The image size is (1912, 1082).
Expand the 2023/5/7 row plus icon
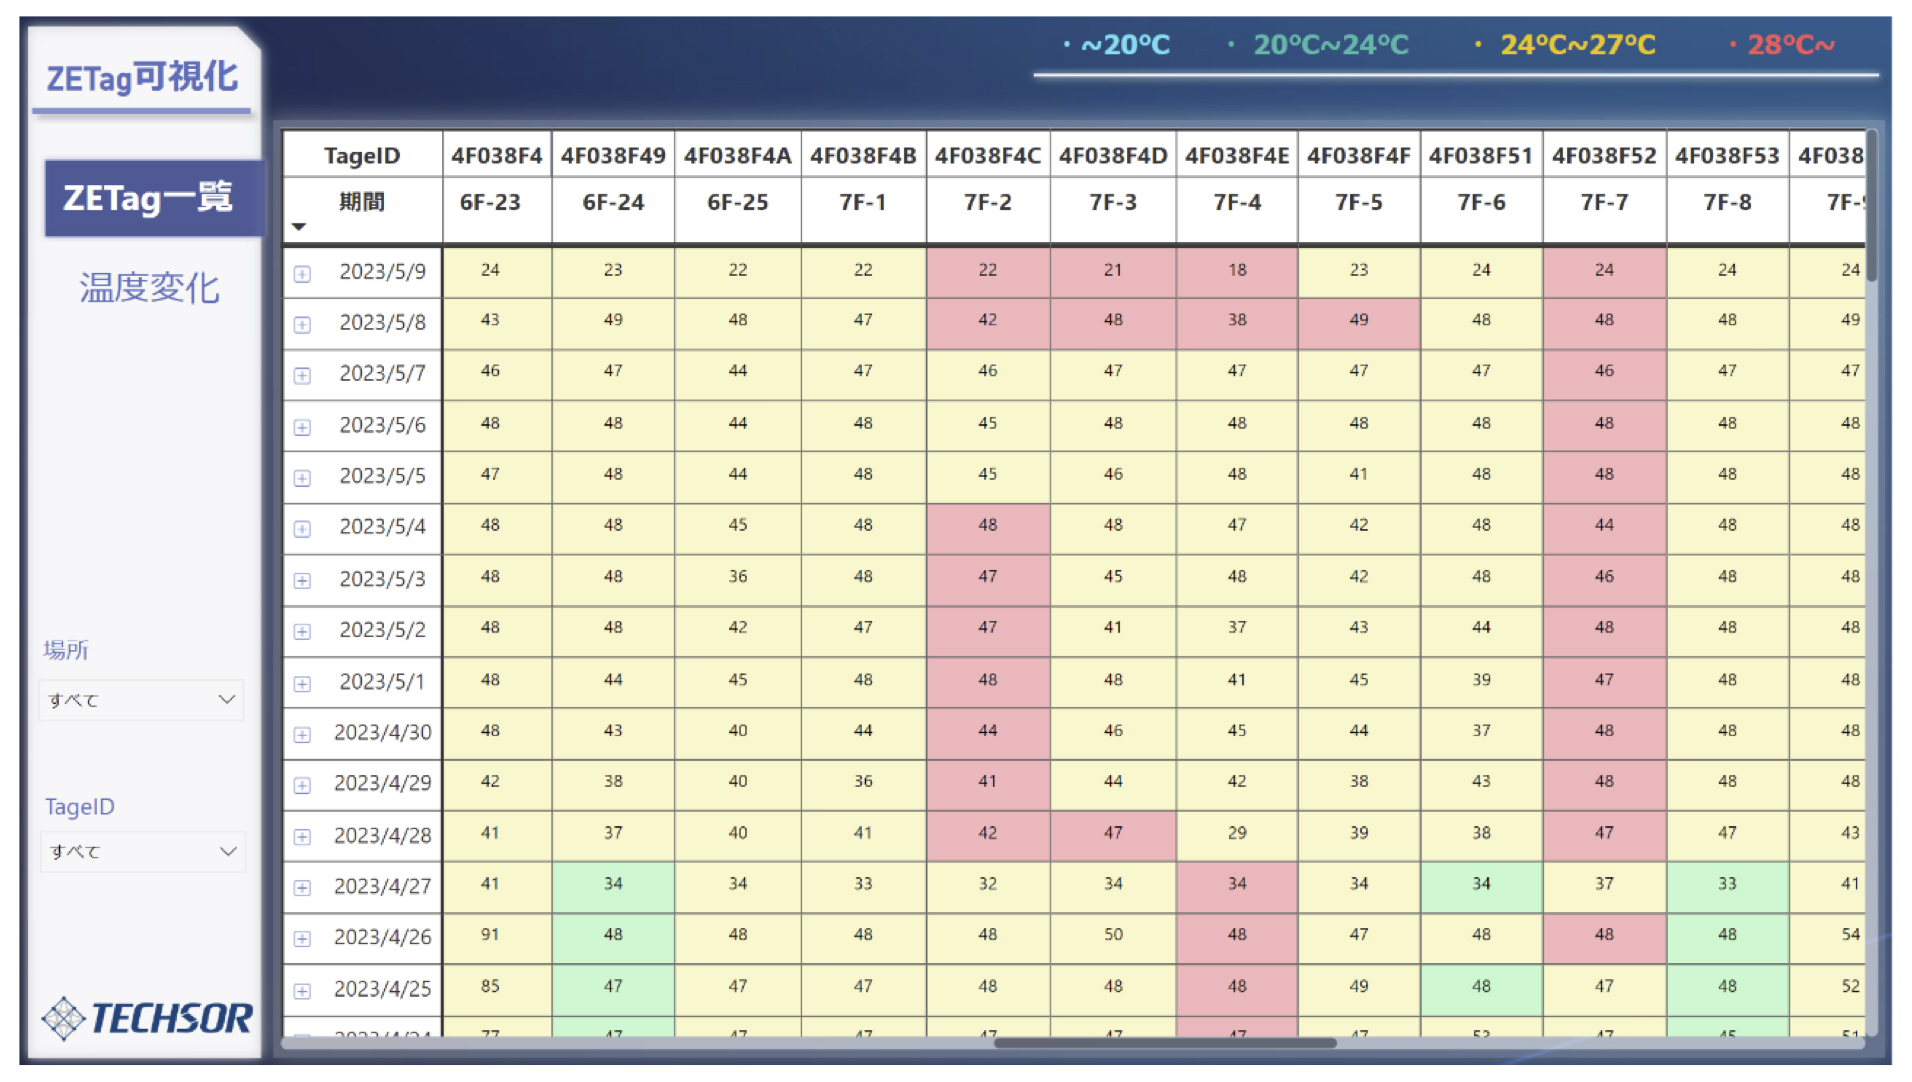click(x=302, y=376)
